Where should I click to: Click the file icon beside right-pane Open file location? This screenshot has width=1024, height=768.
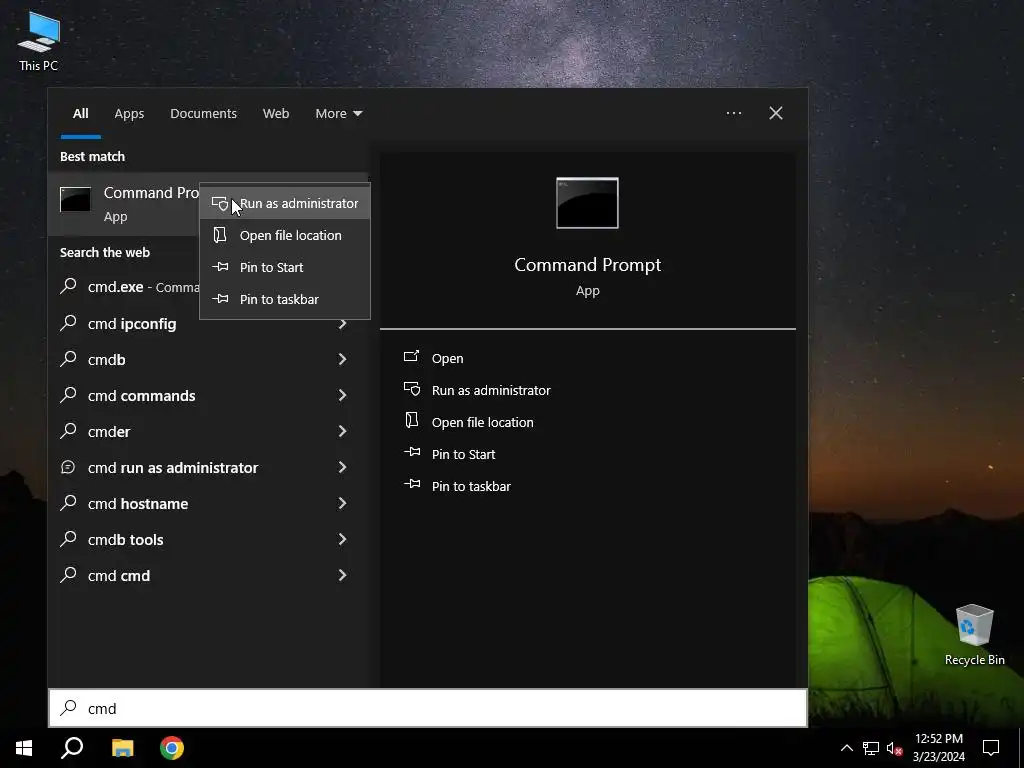click(x=411, y=420)
